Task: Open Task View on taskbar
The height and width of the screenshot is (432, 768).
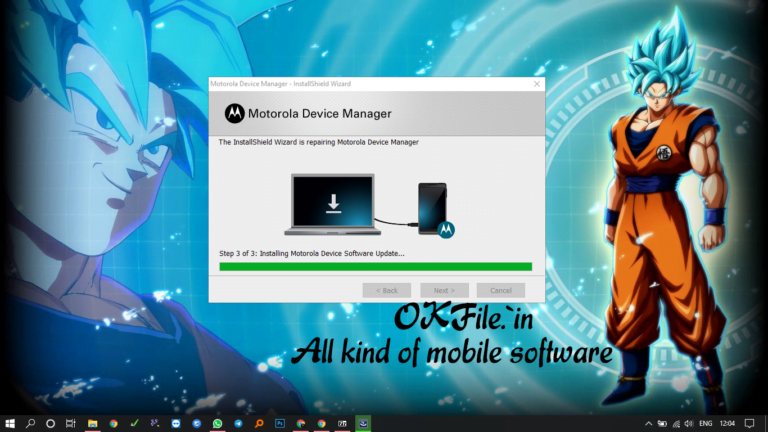Action: (71, 423)
